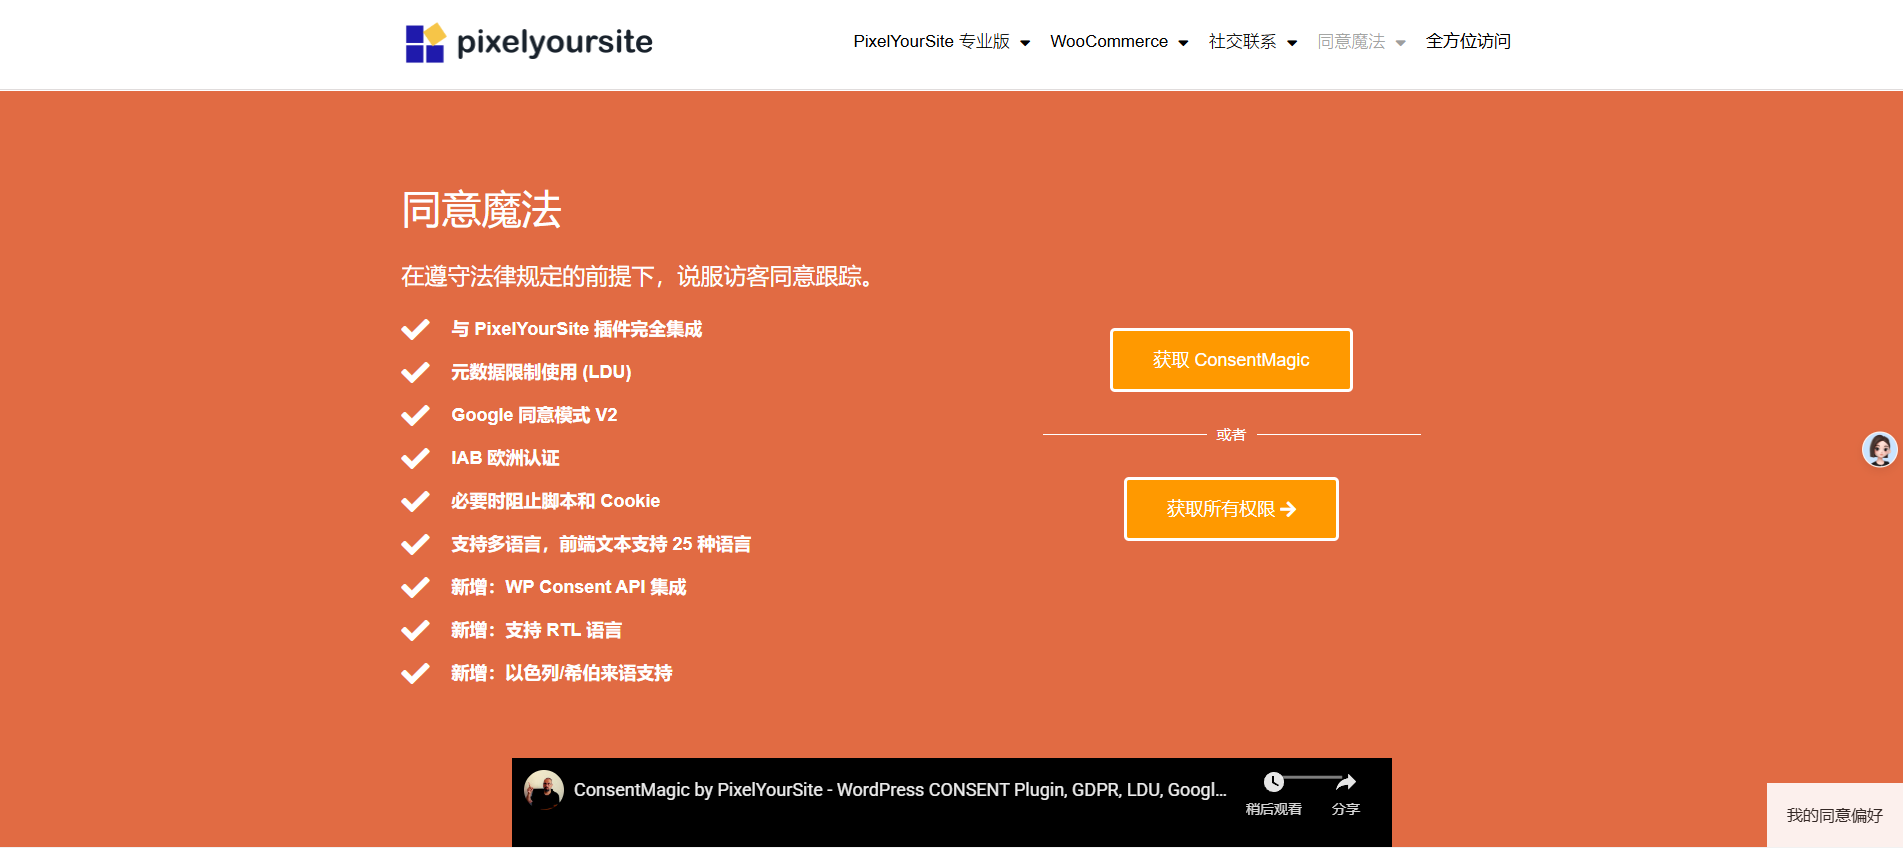Click the ConsentMagic video title link

(x=899, y=790)
